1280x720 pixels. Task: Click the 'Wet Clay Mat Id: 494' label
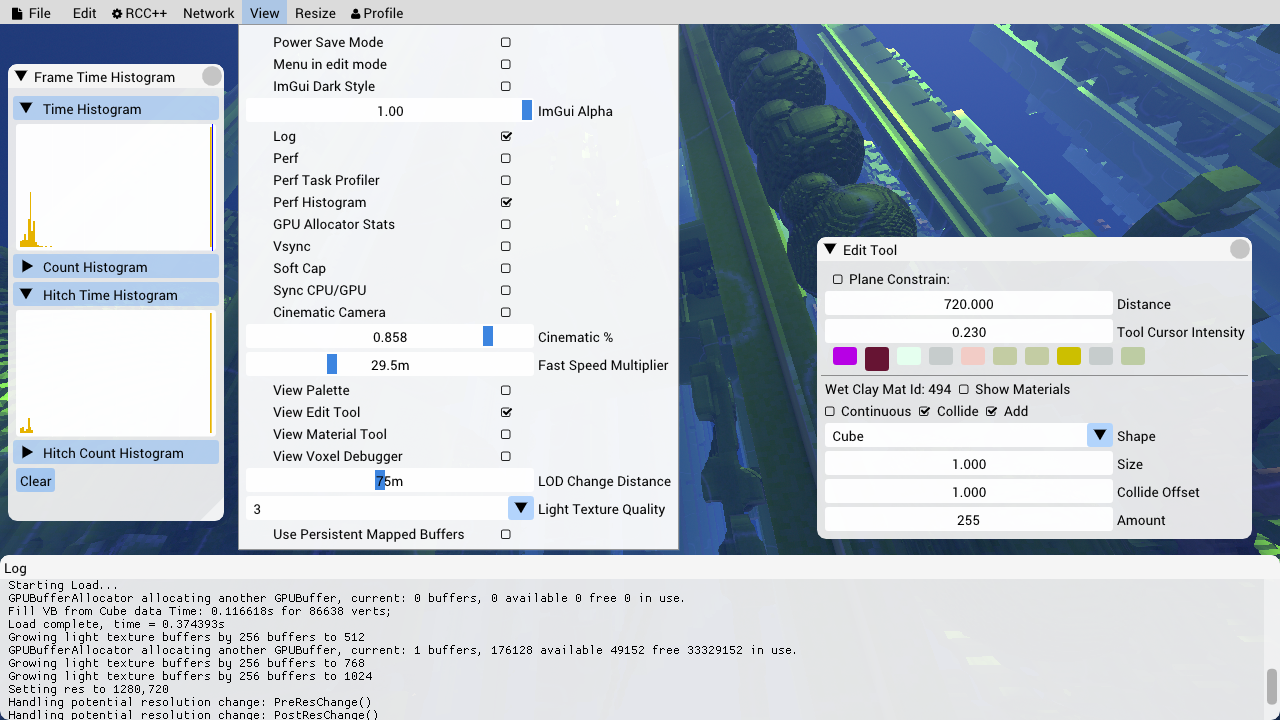pyautogui.click(x=888, y=389)
